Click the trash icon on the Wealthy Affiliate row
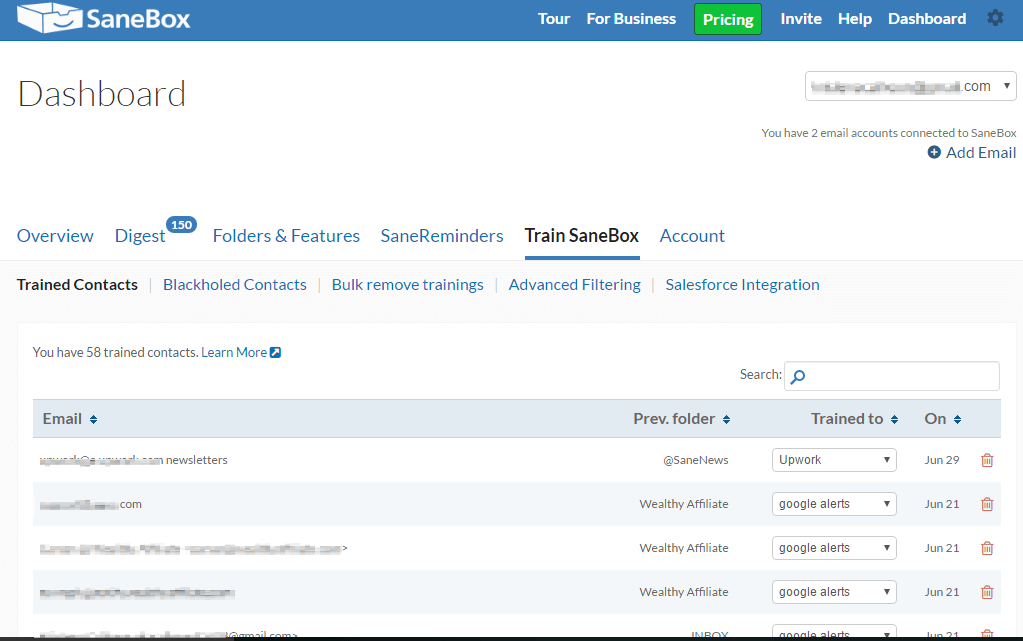This screenshot has height=641, width=1023. 987,504
